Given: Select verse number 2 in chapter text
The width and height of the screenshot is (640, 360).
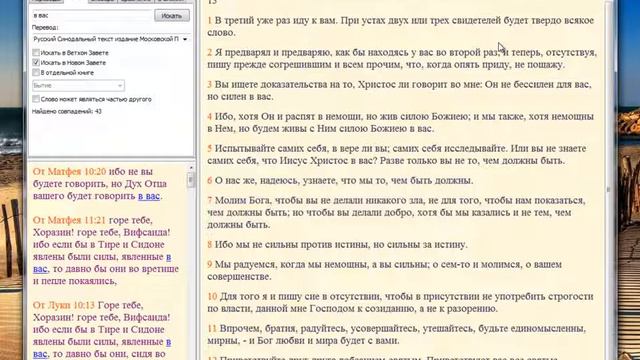Looking at the screenshot, I should [x=209, y=52].
